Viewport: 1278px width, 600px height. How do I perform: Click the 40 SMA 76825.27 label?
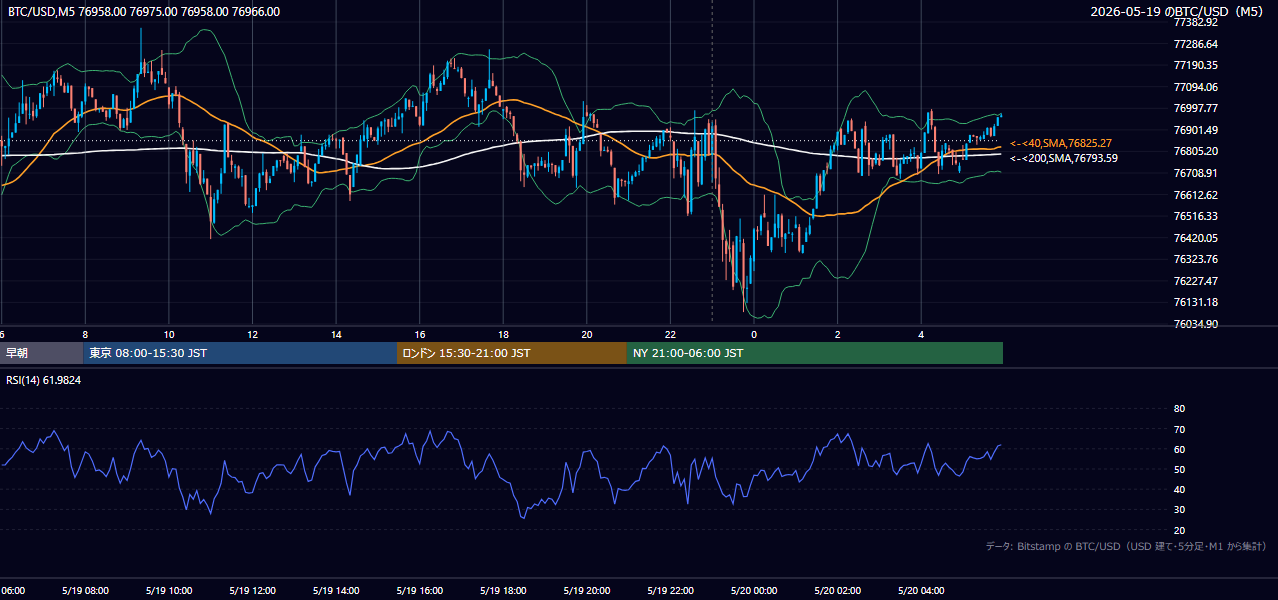click(x=1061, y=144)
